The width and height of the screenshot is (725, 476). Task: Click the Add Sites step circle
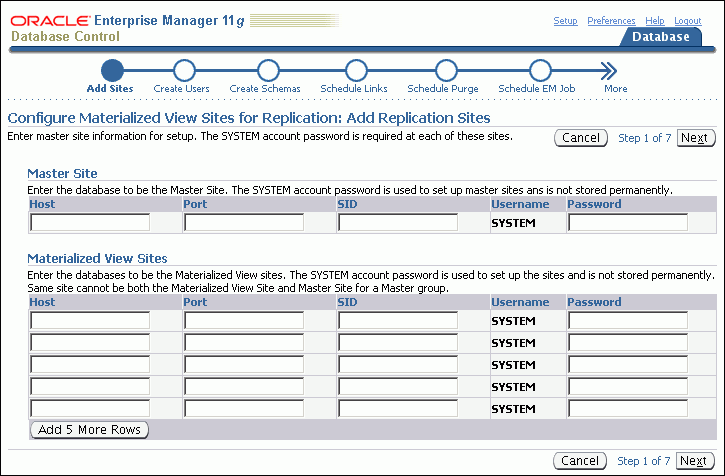click(x=112, y=71)
